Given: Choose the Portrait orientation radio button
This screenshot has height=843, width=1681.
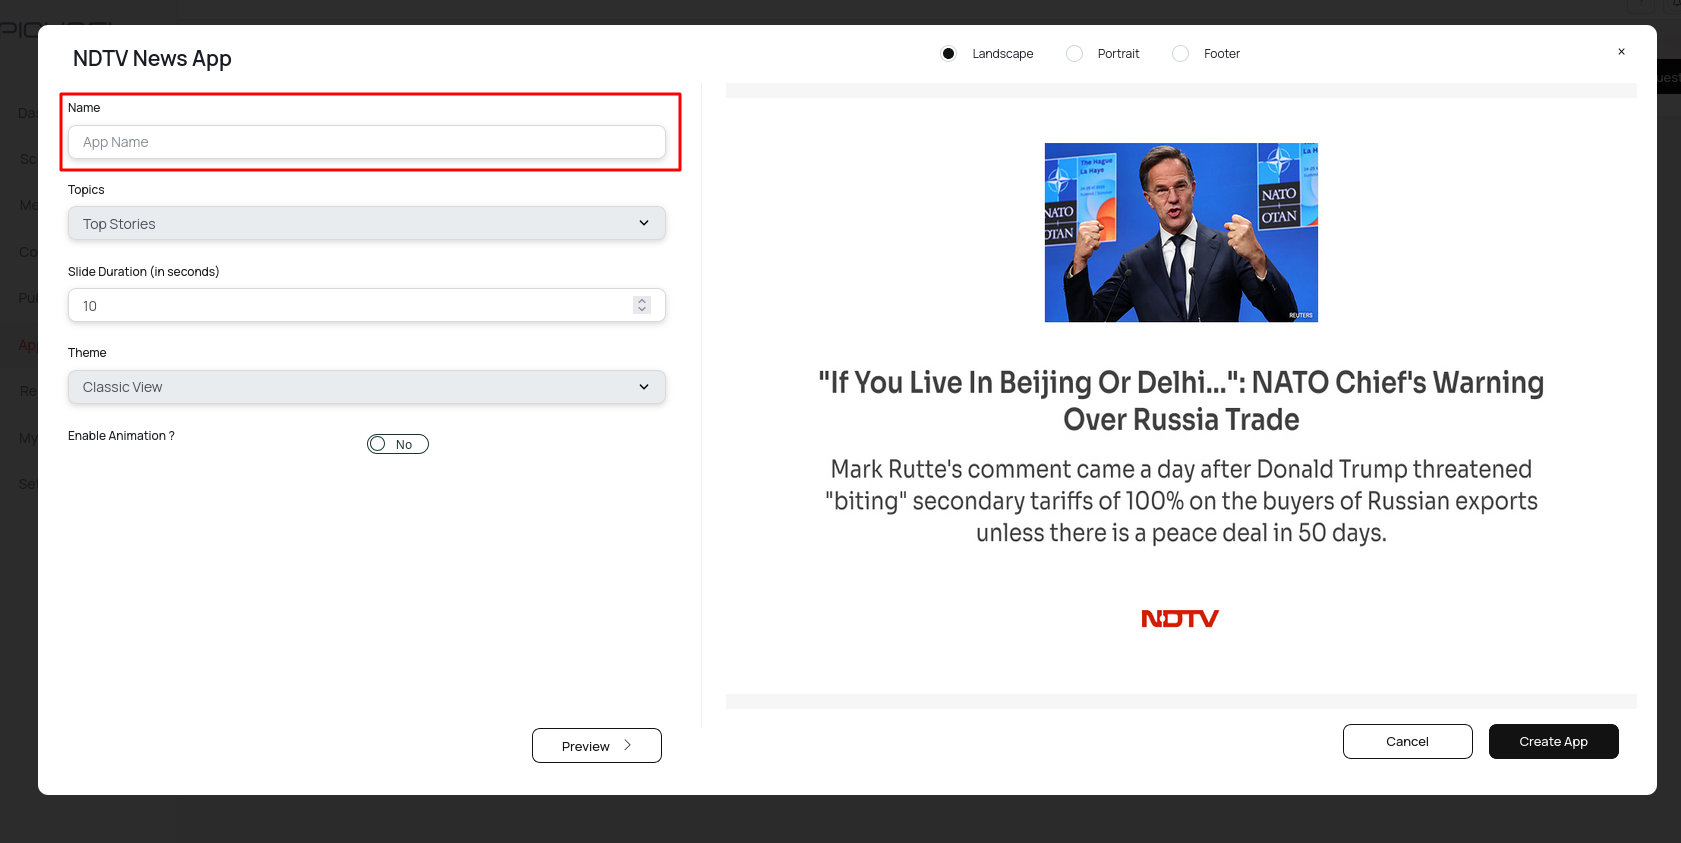Looking at the screenshot, I should tap(1074, 54).
